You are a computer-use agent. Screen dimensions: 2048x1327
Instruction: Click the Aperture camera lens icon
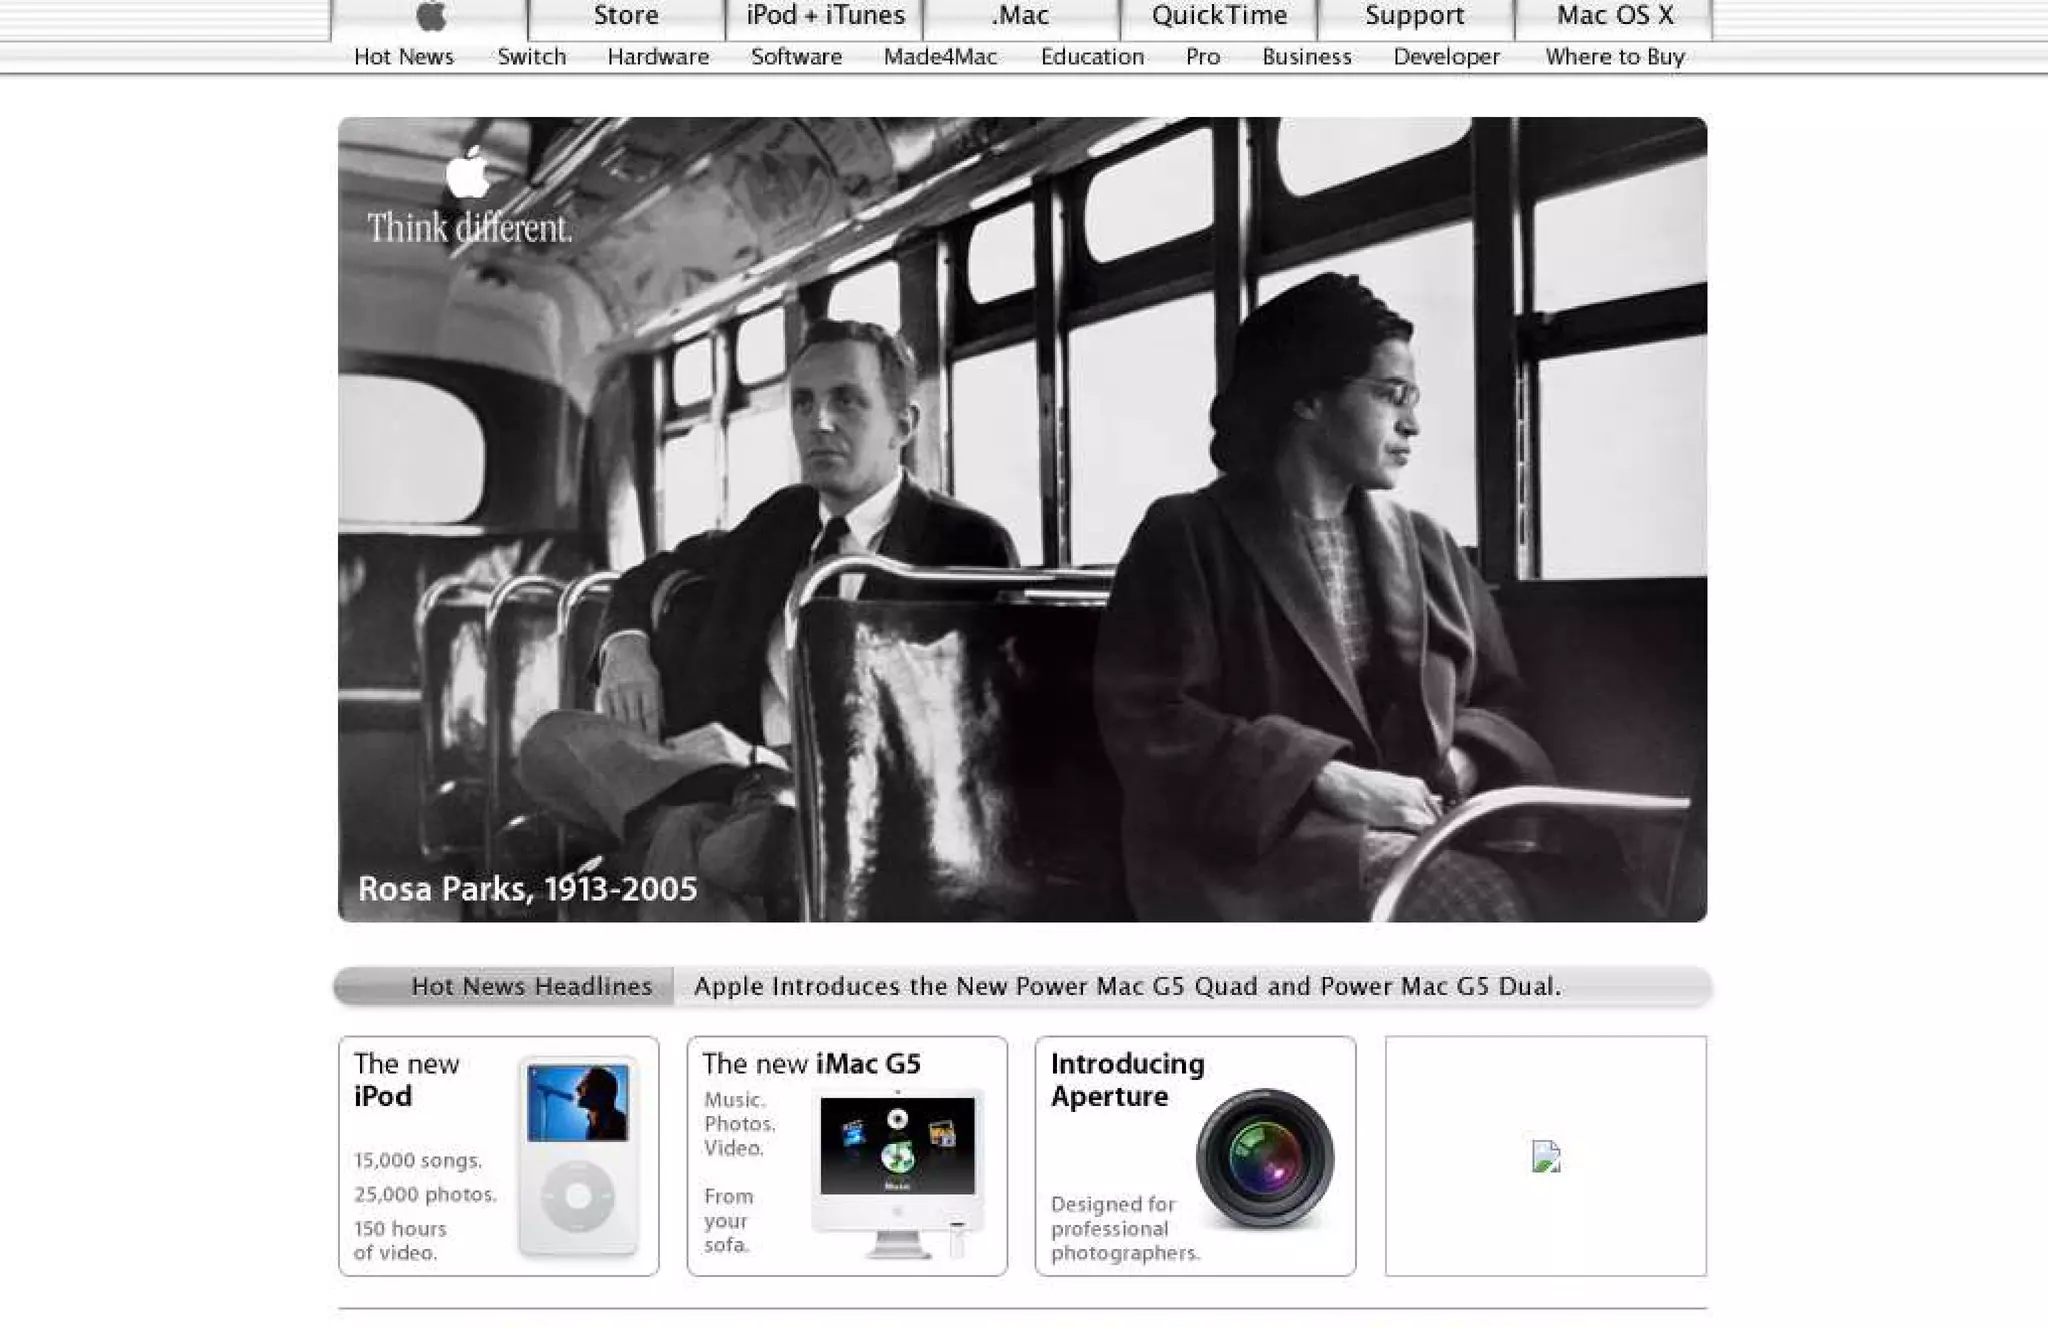1265,1158
